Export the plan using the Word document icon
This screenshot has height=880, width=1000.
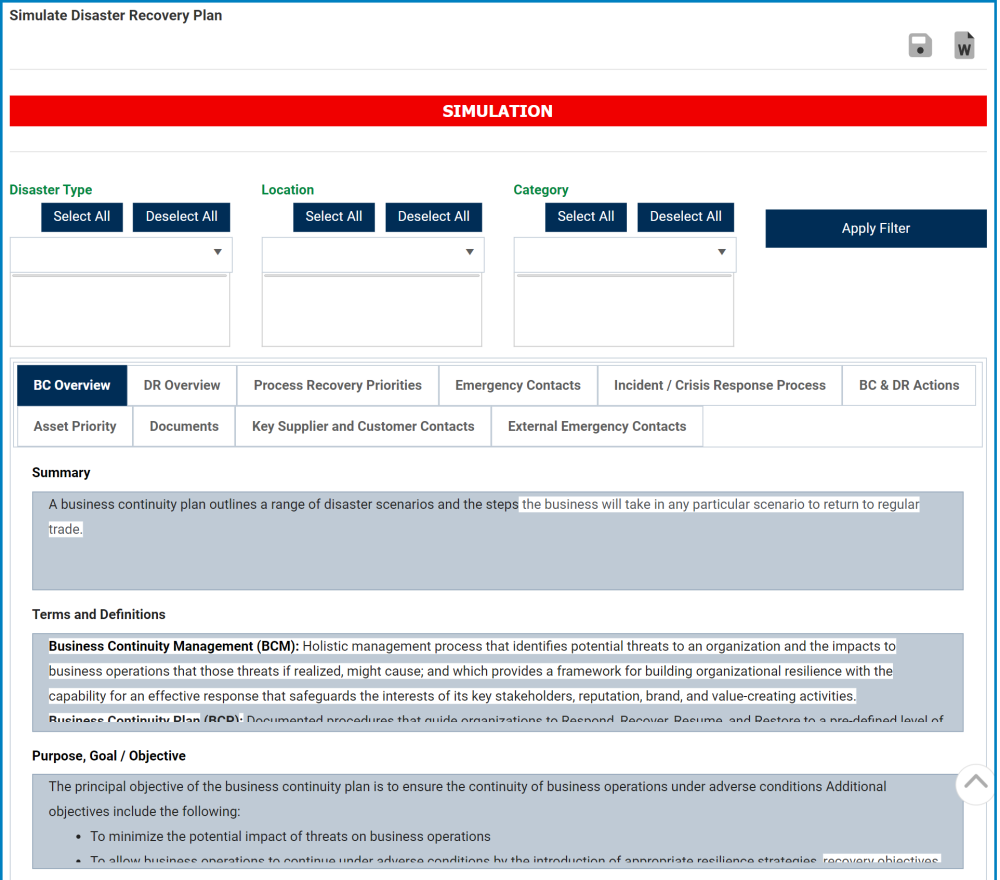point(963,44)
